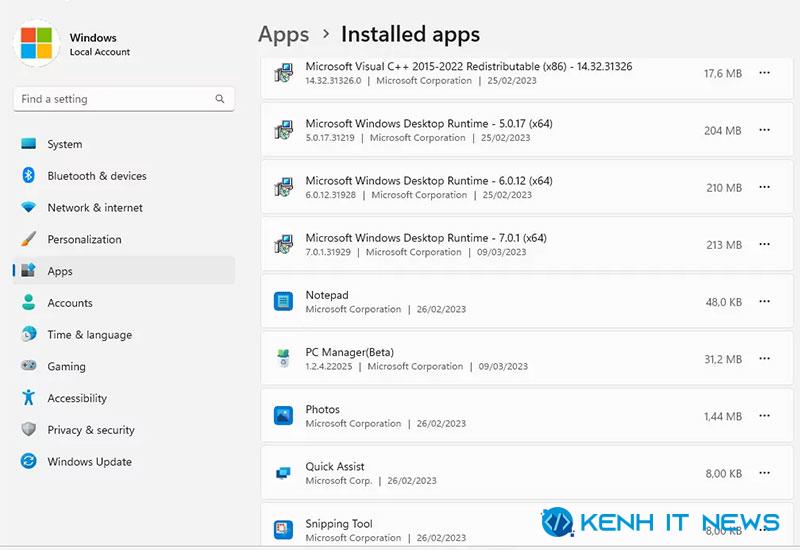Click the Desktop Runtime 6.0.12 installer icon

coord(284,187)
